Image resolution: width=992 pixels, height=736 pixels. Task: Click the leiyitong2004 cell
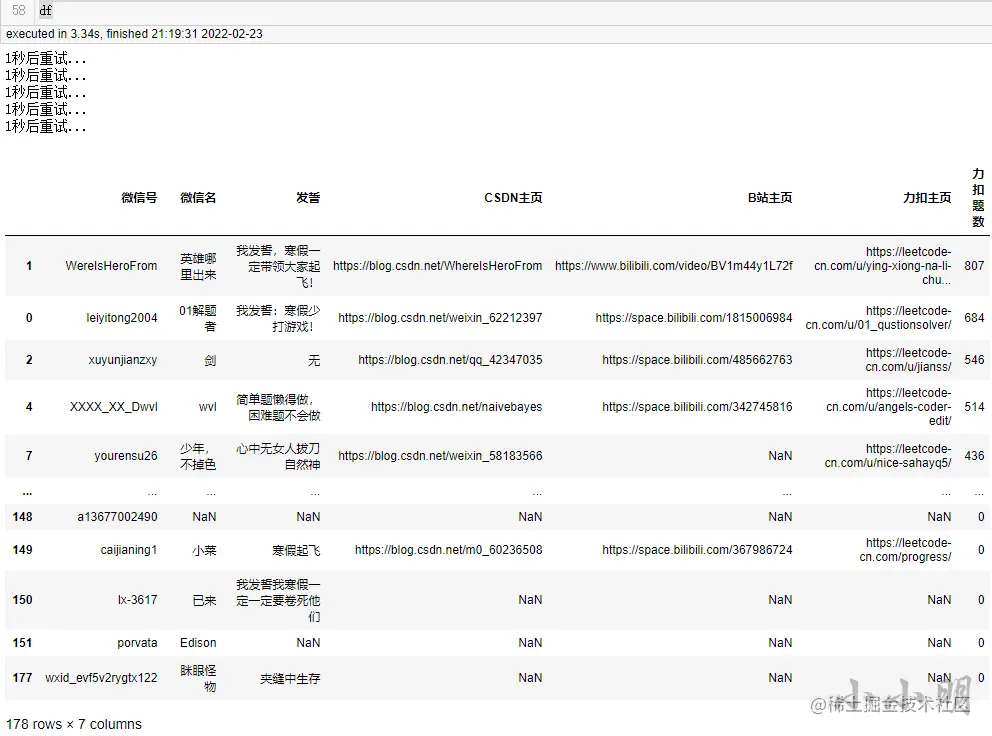tap(122, 318)
